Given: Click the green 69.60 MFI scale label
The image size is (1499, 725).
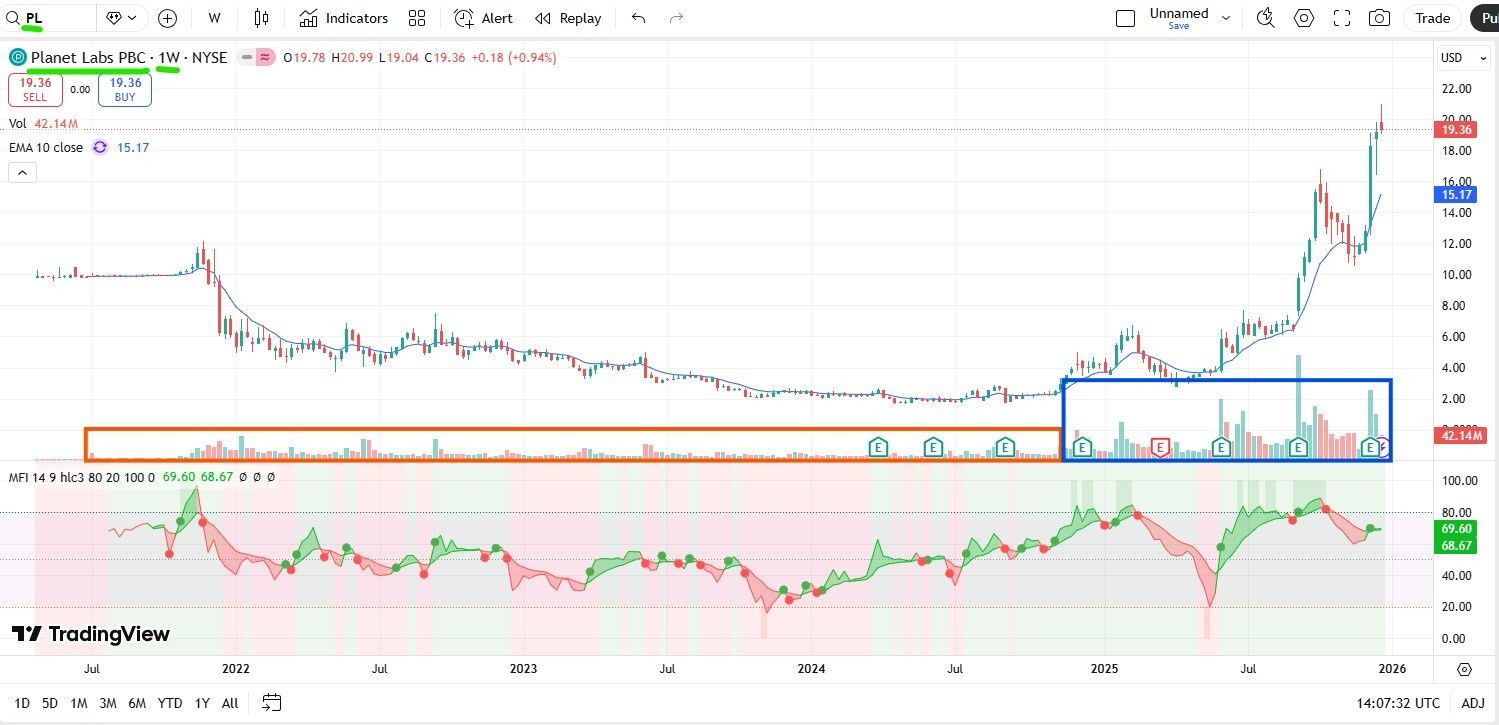Looking at the screenshot, I should (x=1457, y=529).
